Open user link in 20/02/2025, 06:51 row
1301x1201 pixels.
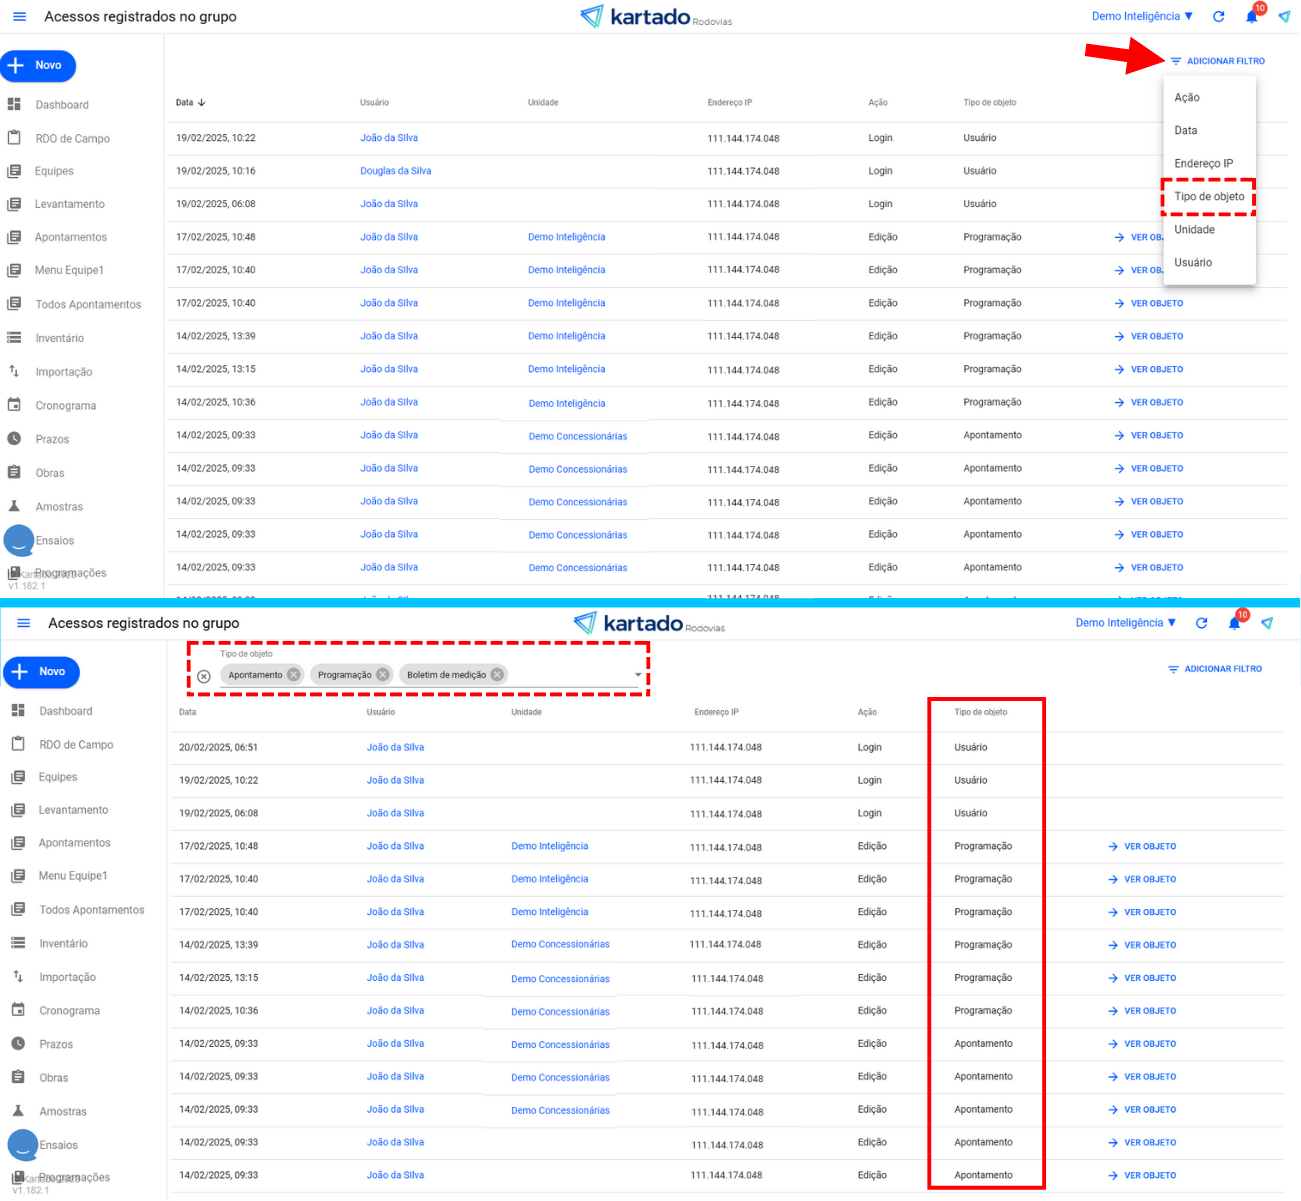coord(395,747)
